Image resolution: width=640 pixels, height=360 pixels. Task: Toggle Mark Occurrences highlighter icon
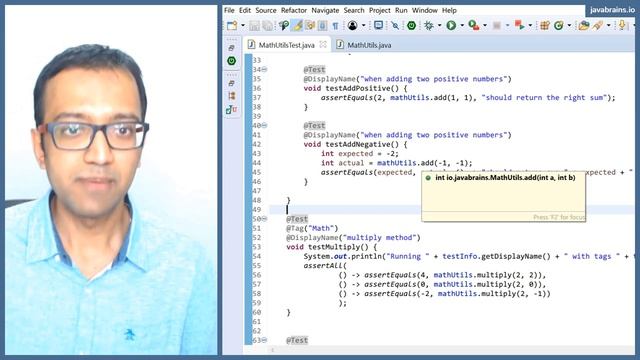click(x=297, y=26)
